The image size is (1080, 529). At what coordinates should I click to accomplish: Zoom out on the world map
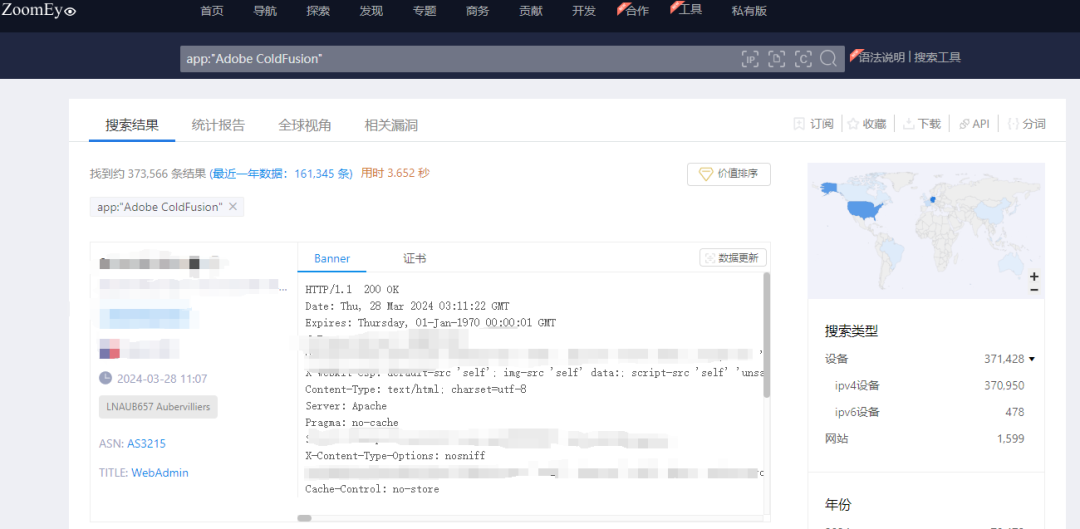click(x=1034, y=290)
